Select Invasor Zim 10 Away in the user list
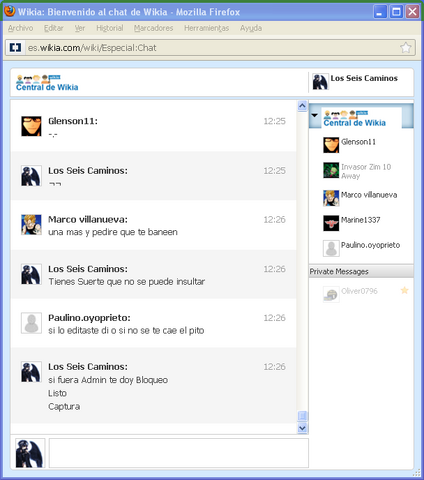Viewport: 424px width, 480px height. click(x=366, y=171)
